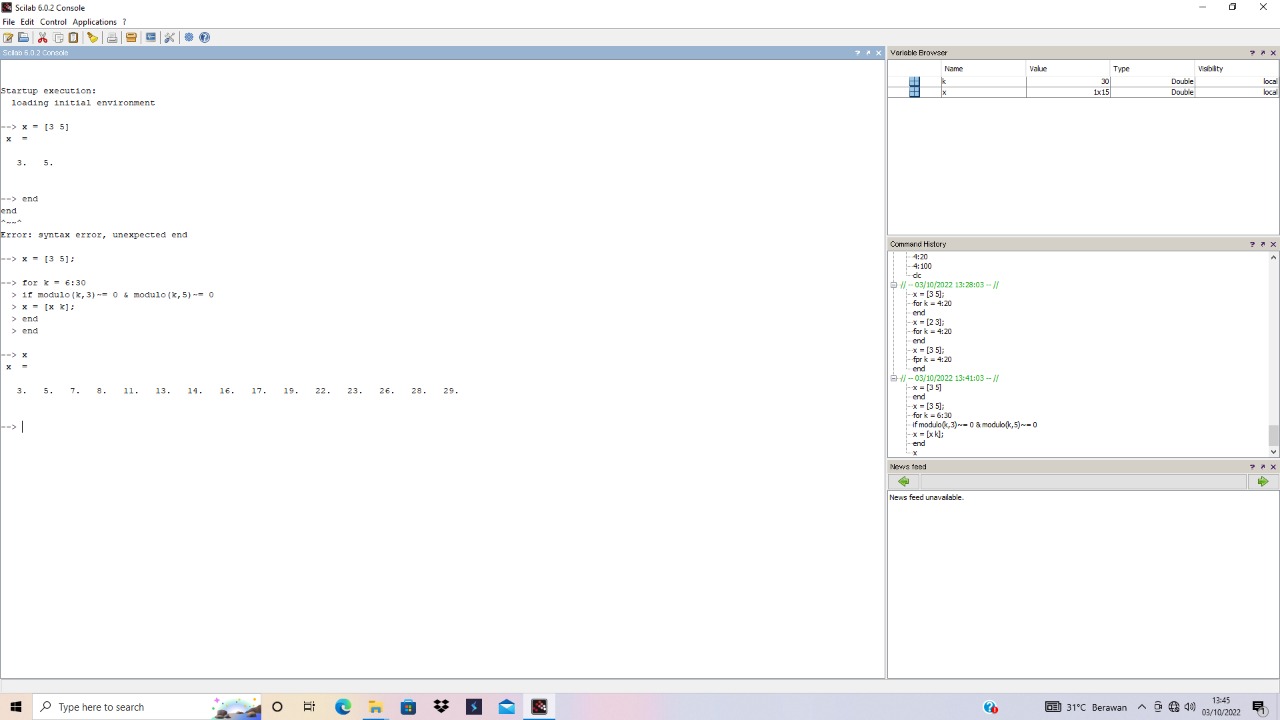Click the console input prompt line

[x=442, y=427]
